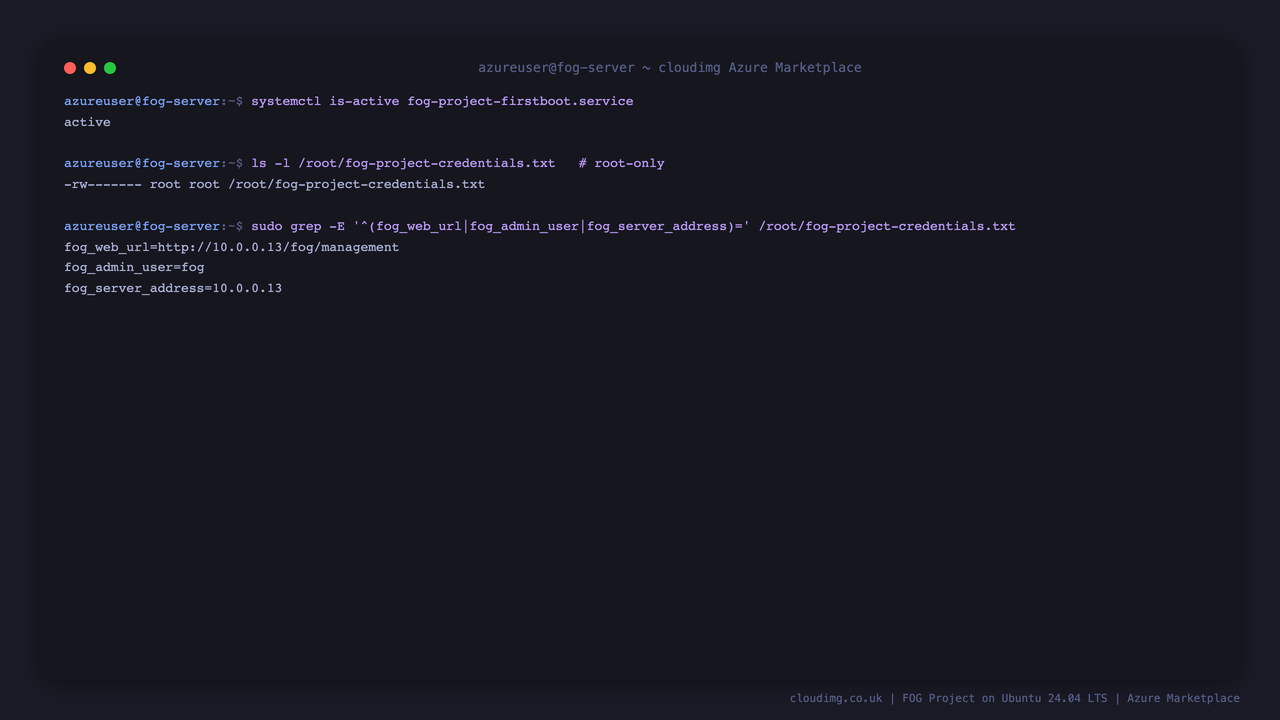Click the 'sudo grep -E' command line
1280x720 pixels.
(x=633, y=226)
